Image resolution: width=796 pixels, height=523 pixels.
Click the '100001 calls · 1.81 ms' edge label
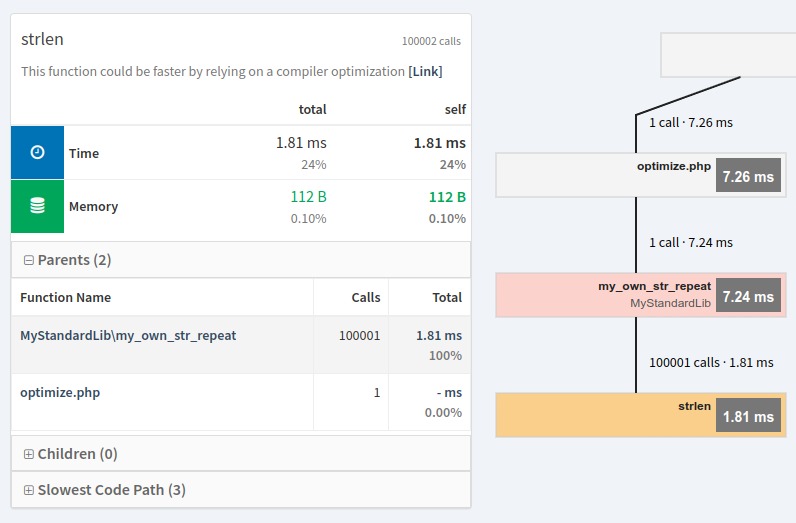(x=711, y=363)
